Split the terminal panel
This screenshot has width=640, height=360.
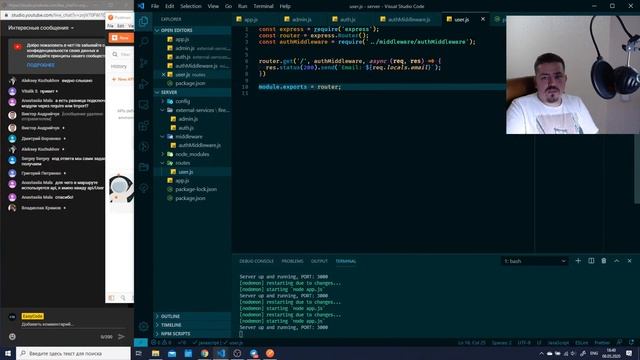pos(591,261)
